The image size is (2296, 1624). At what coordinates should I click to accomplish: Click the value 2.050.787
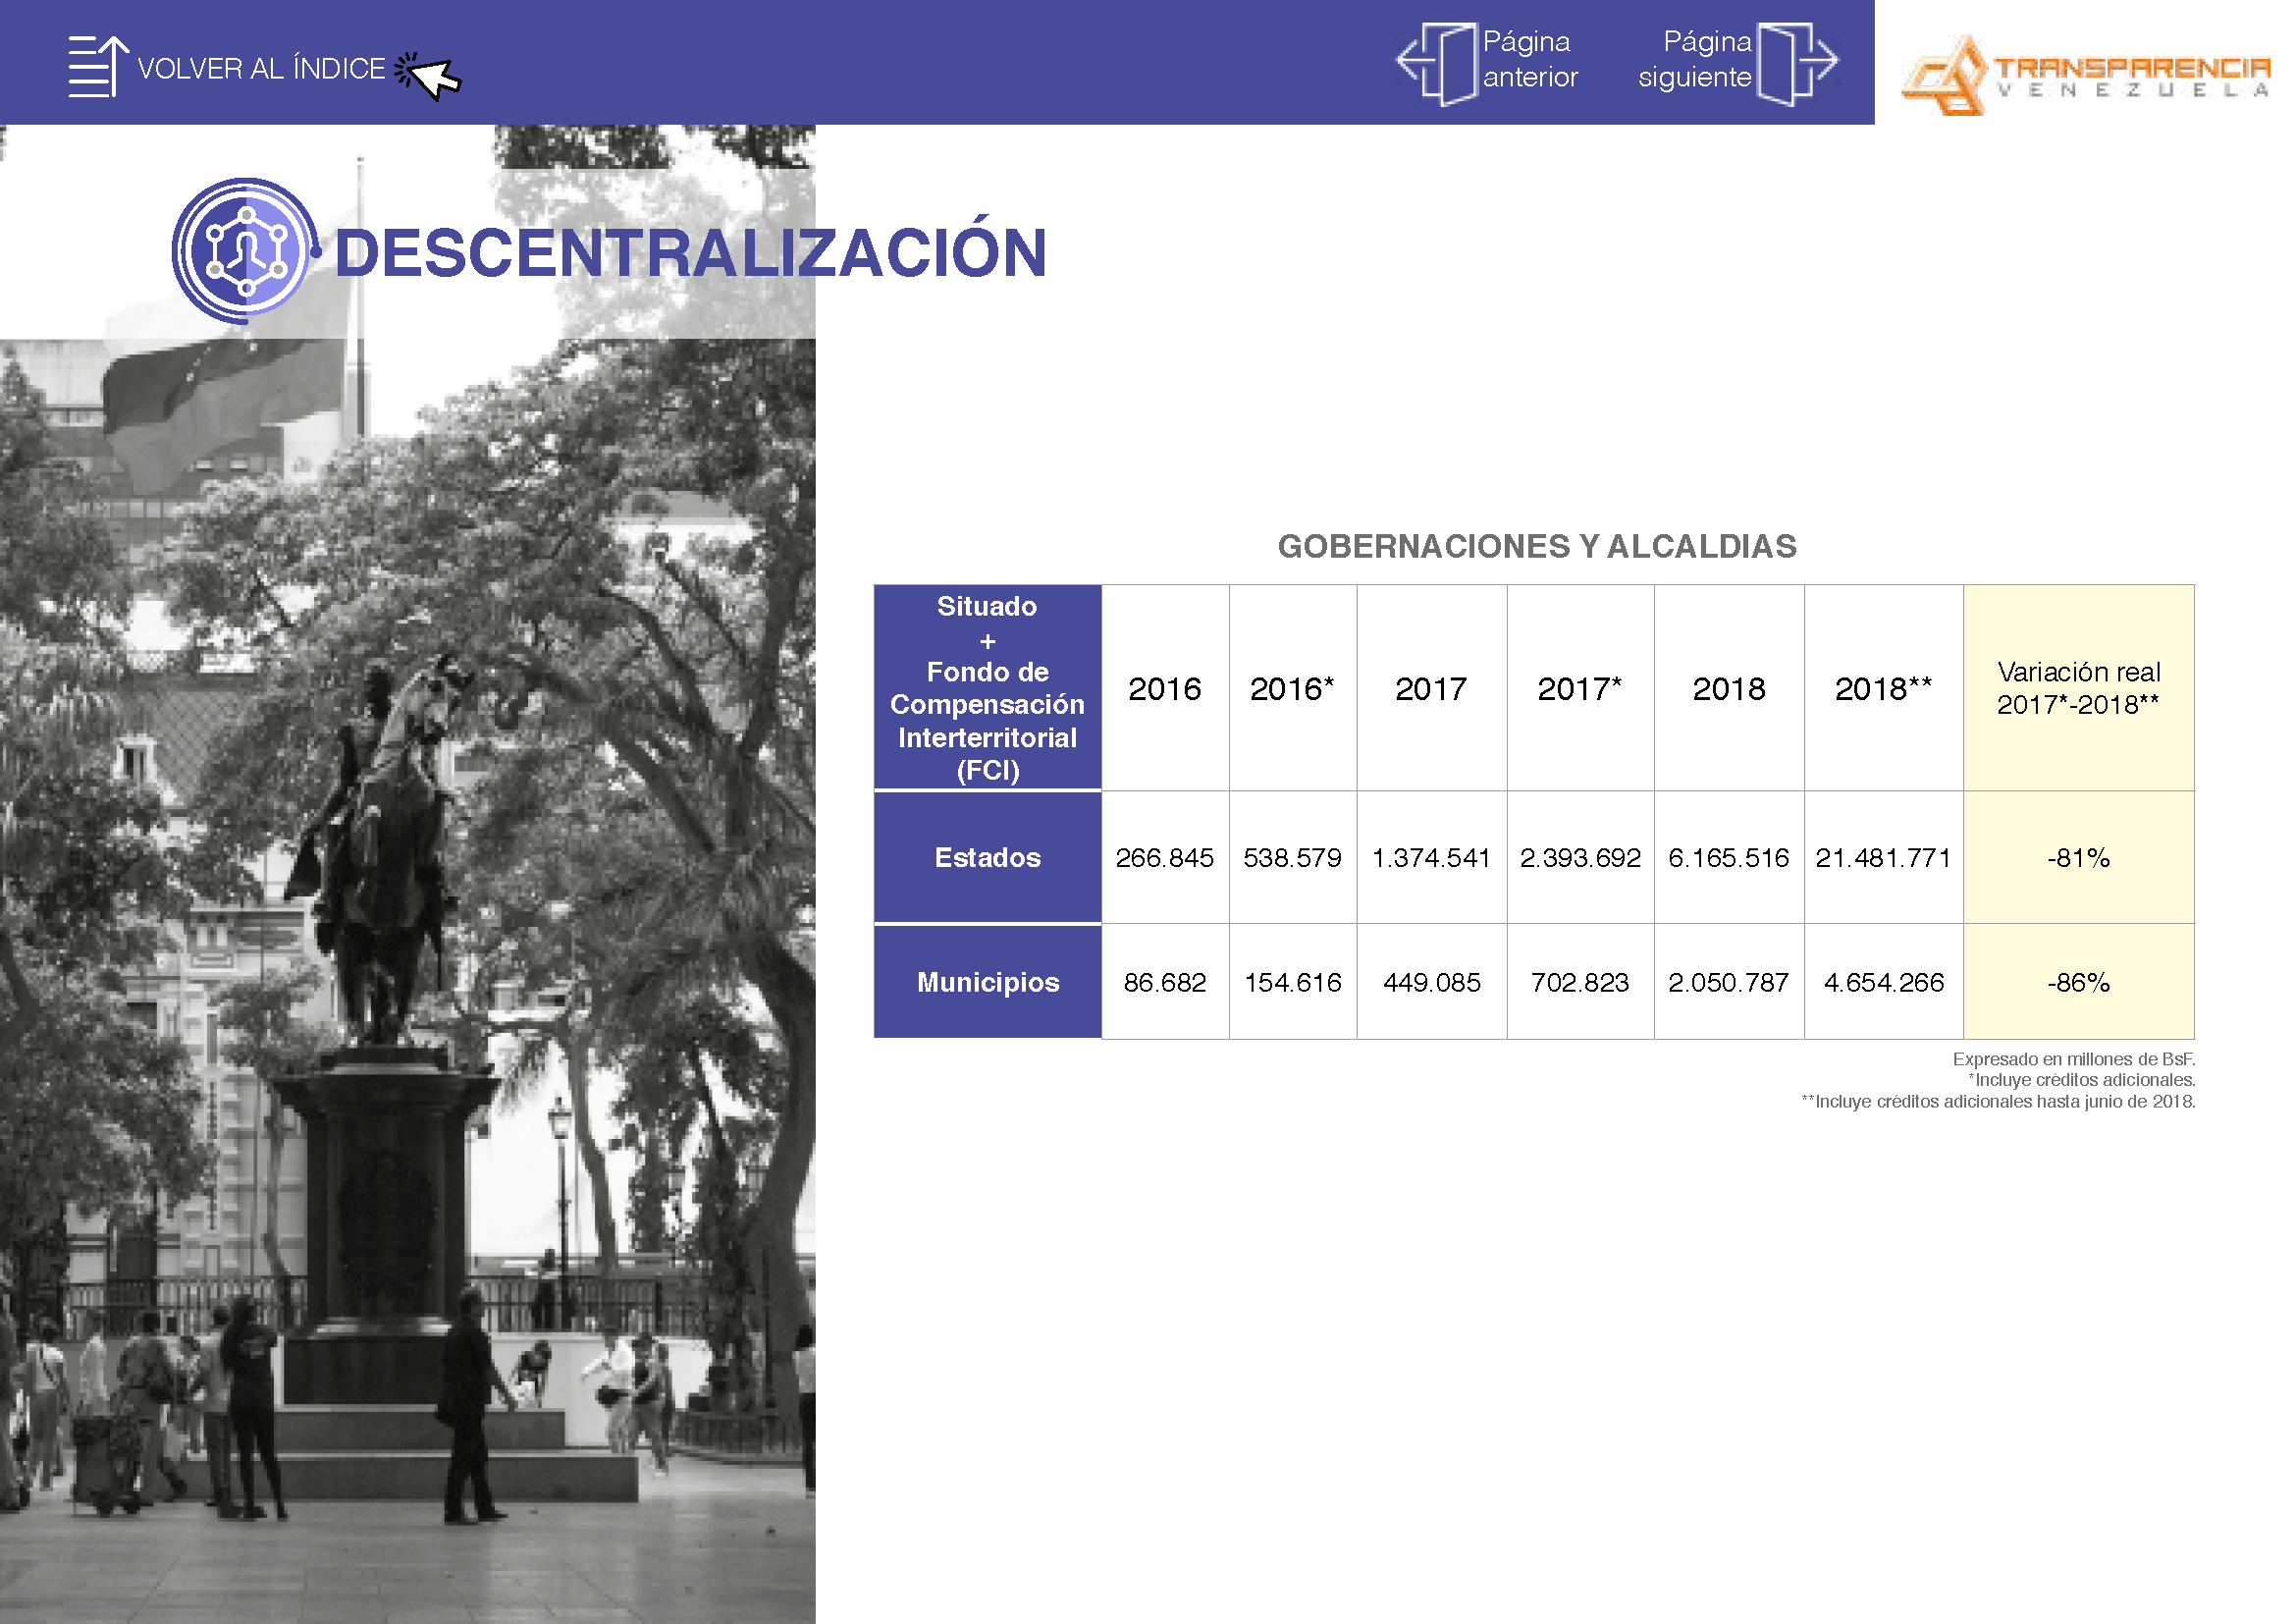[1729, 983]
